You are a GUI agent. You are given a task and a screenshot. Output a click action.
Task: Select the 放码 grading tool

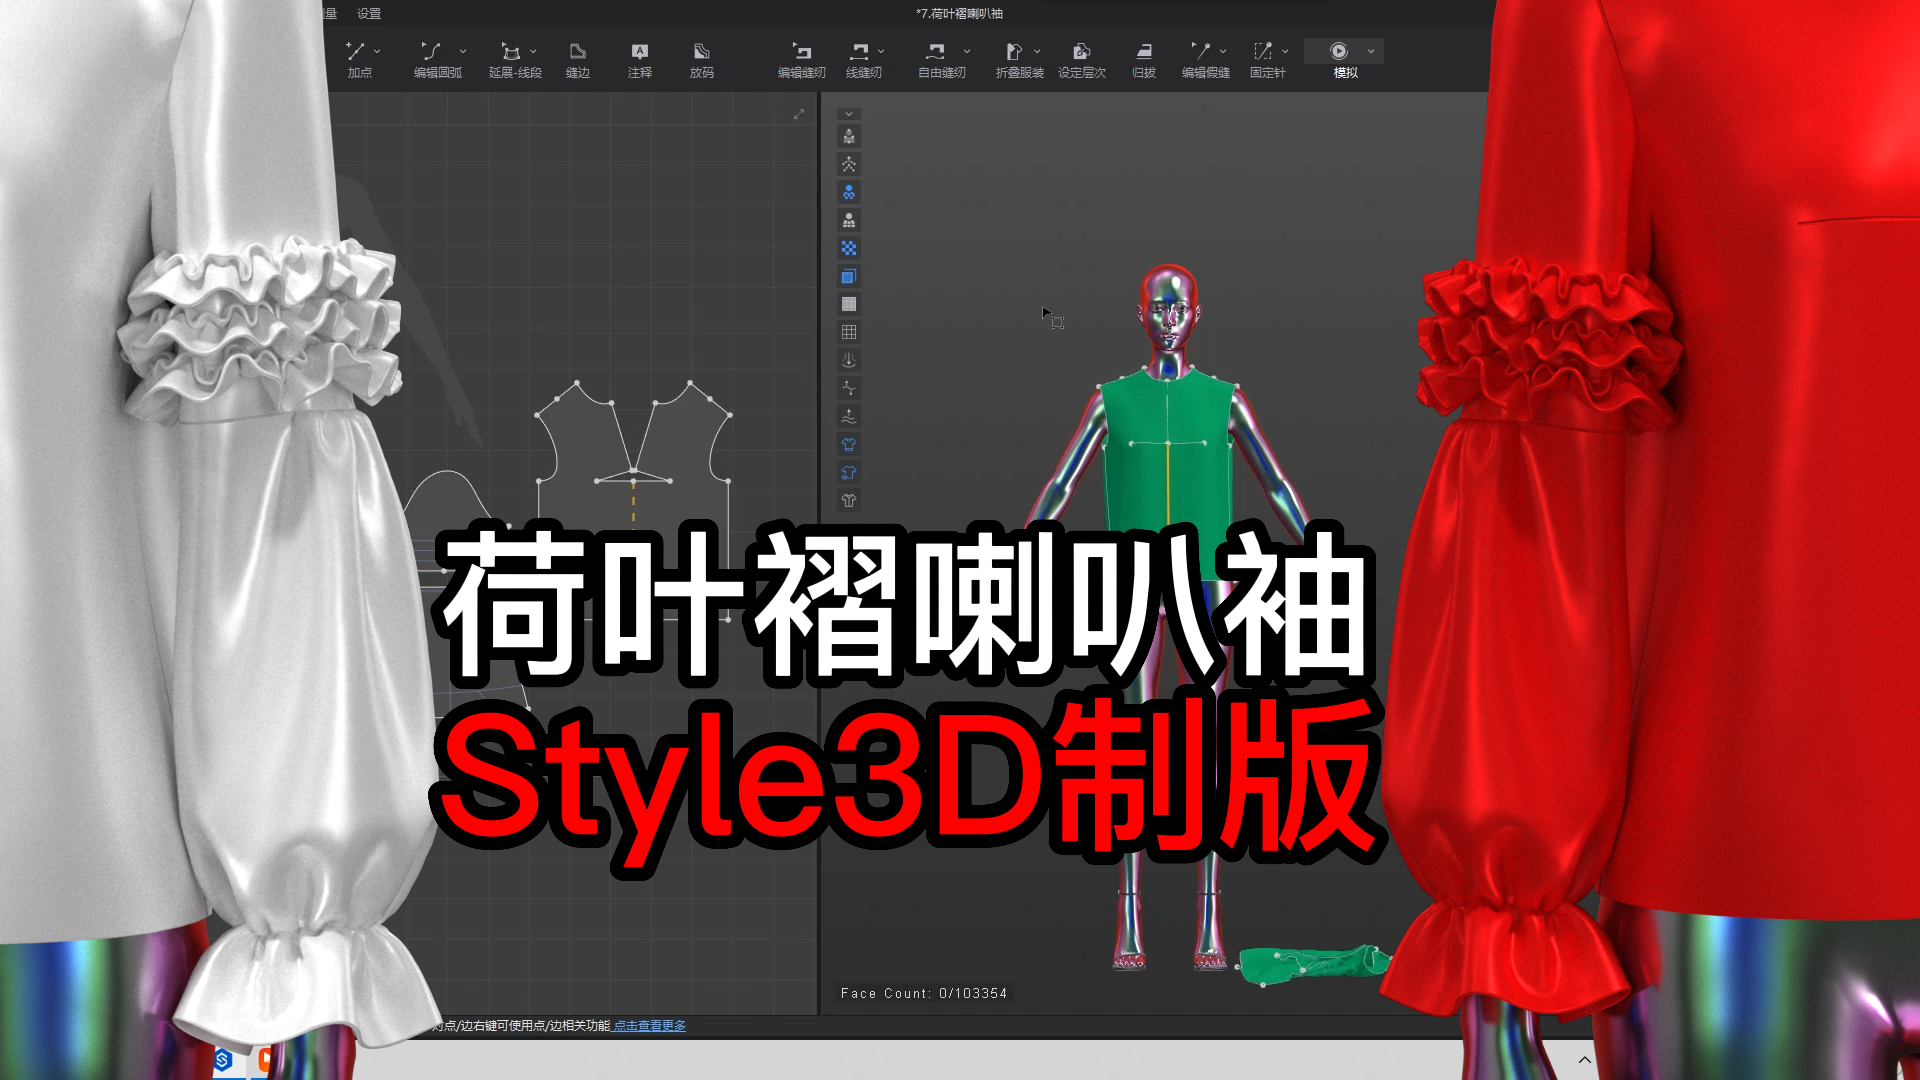[x=702, y=60]
